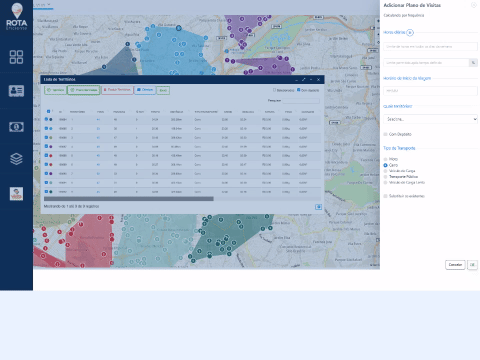Viewport: 480px width, 360px height.
Task: Click the blue icon at table bottom-right
Action: pos(318,207)
